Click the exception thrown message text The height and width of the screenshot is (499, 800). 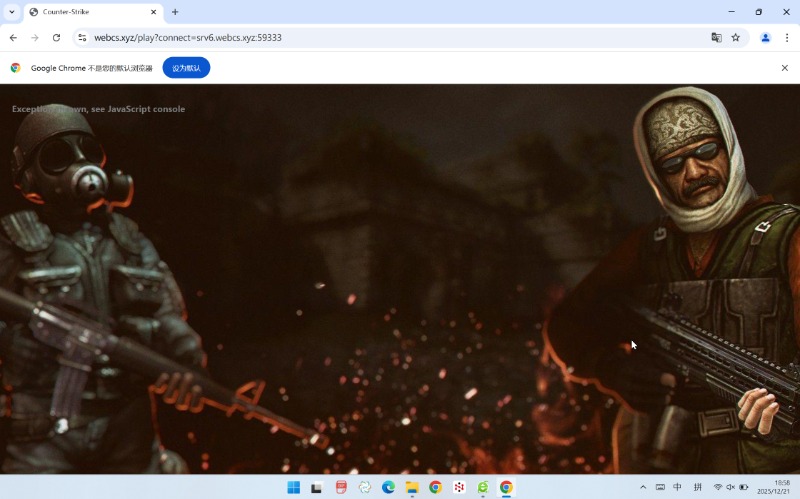(x=98, y=109)
